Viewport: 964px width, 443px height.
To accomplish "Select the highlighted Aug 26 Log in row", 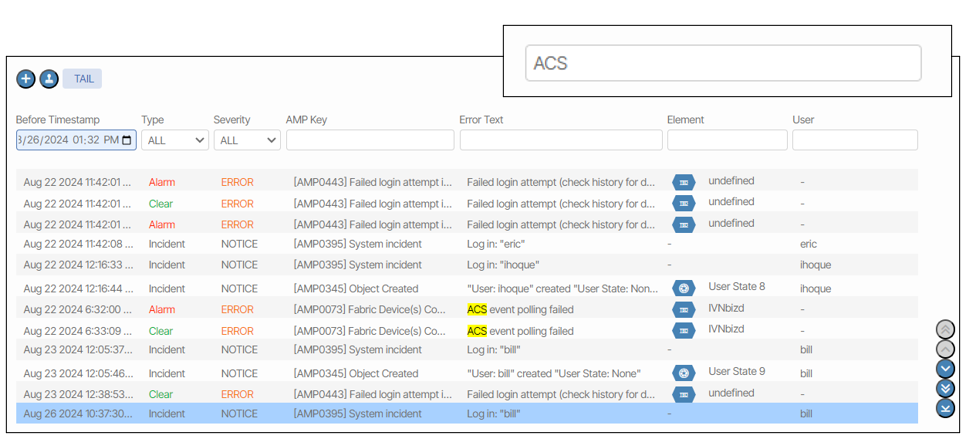I will 466,413.
